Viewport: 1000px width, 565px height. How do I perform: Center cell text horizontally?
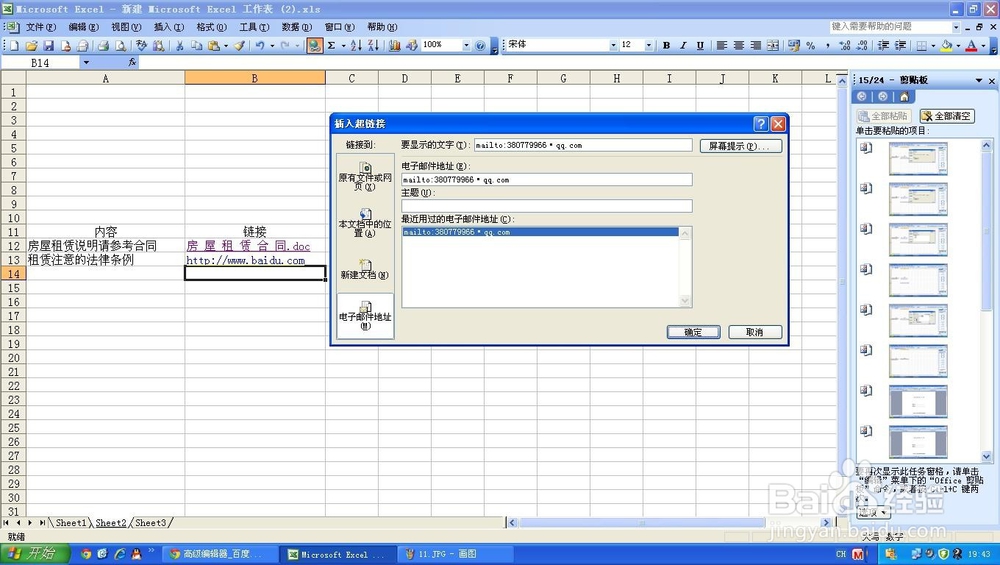(739, 45)
